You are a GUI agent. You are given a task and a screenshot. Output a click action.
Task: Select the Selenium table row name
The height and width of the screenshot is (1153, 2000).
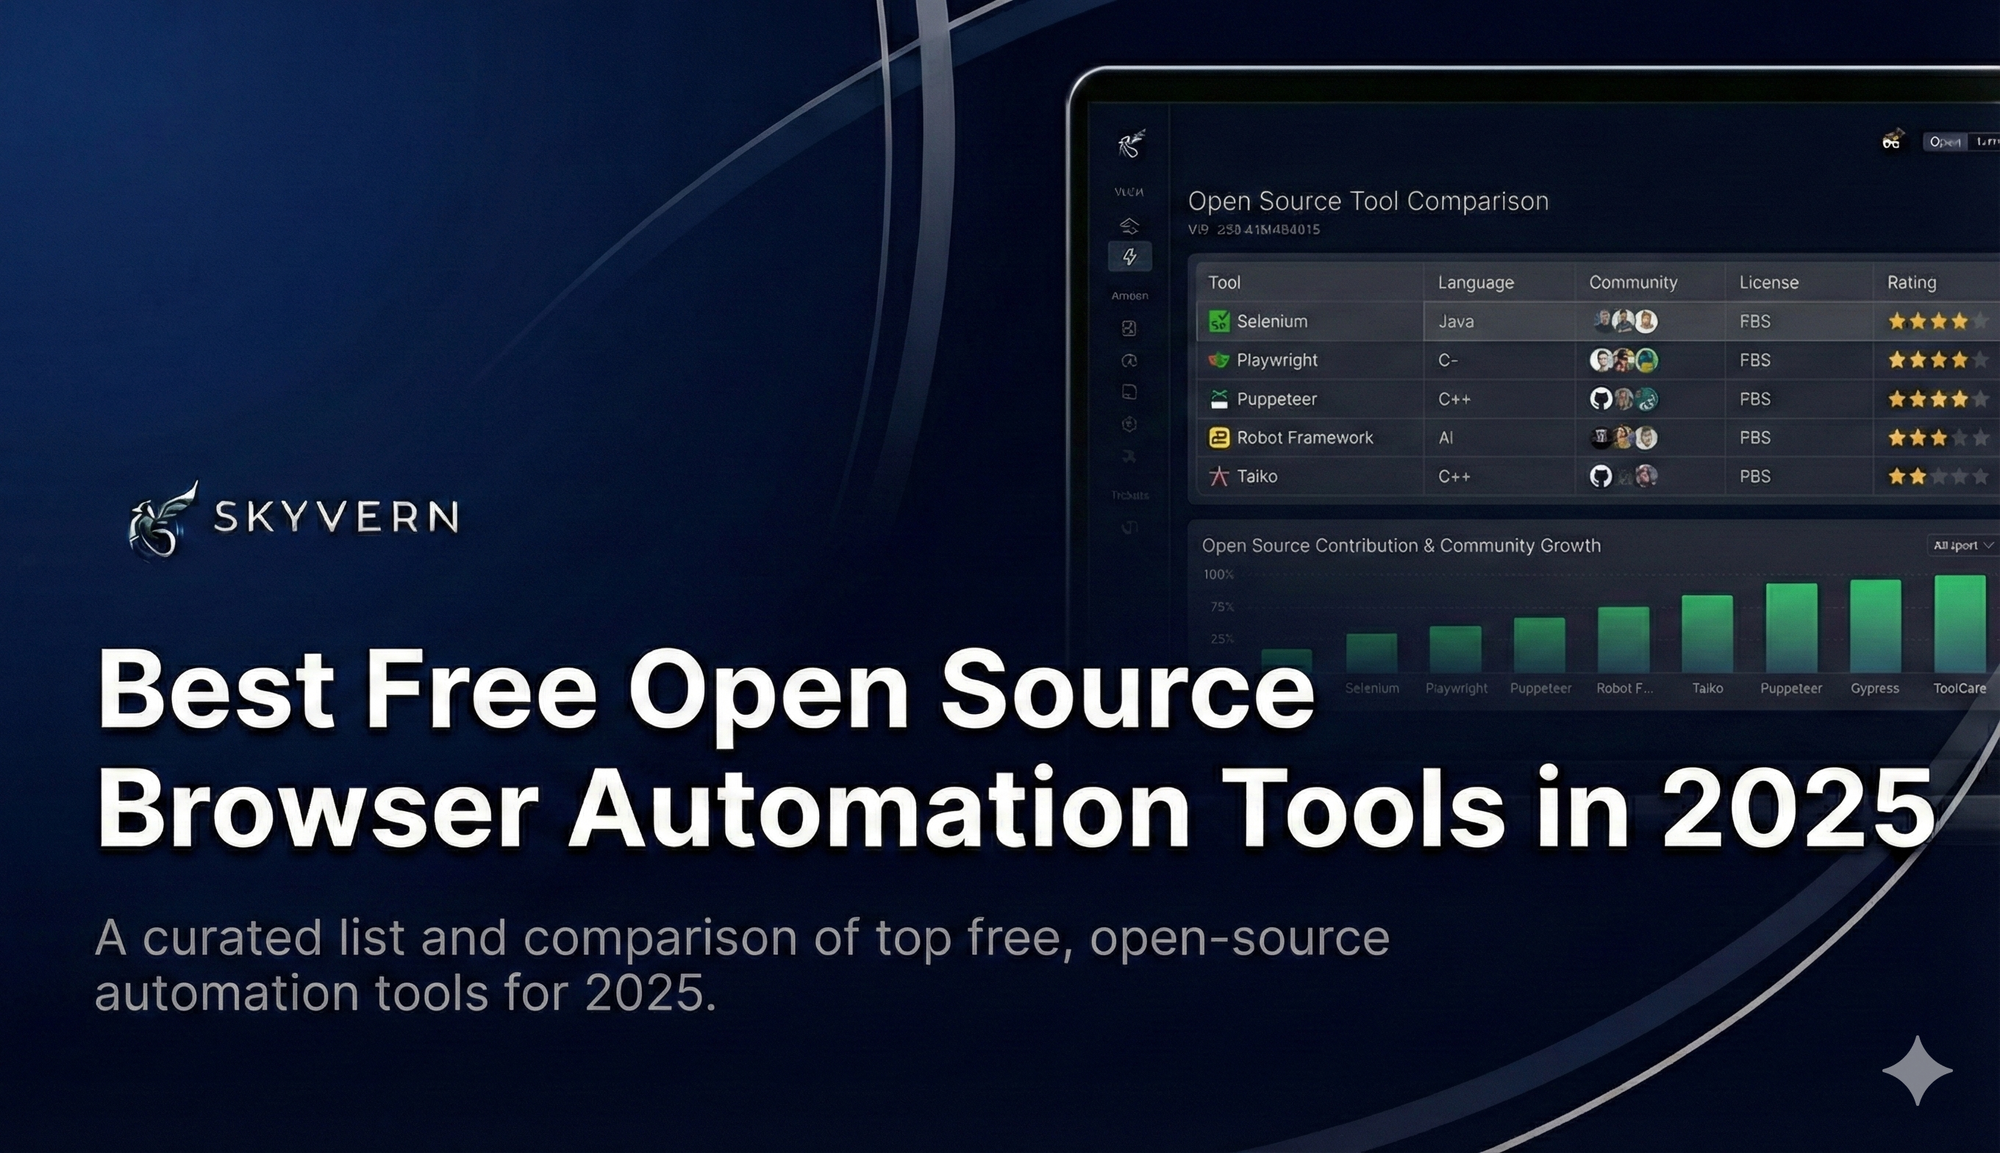point(1271,321)
